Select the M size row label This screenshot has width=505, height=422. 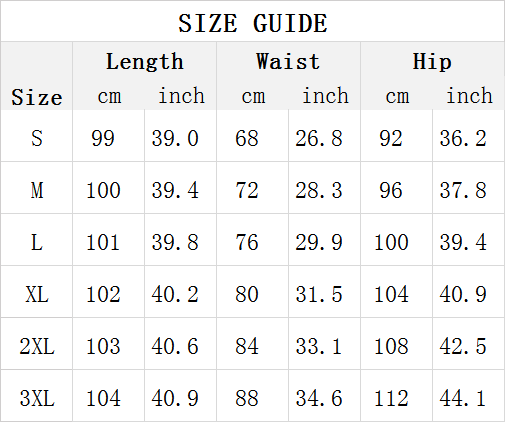pyautogui.click(x=37, y=190)
